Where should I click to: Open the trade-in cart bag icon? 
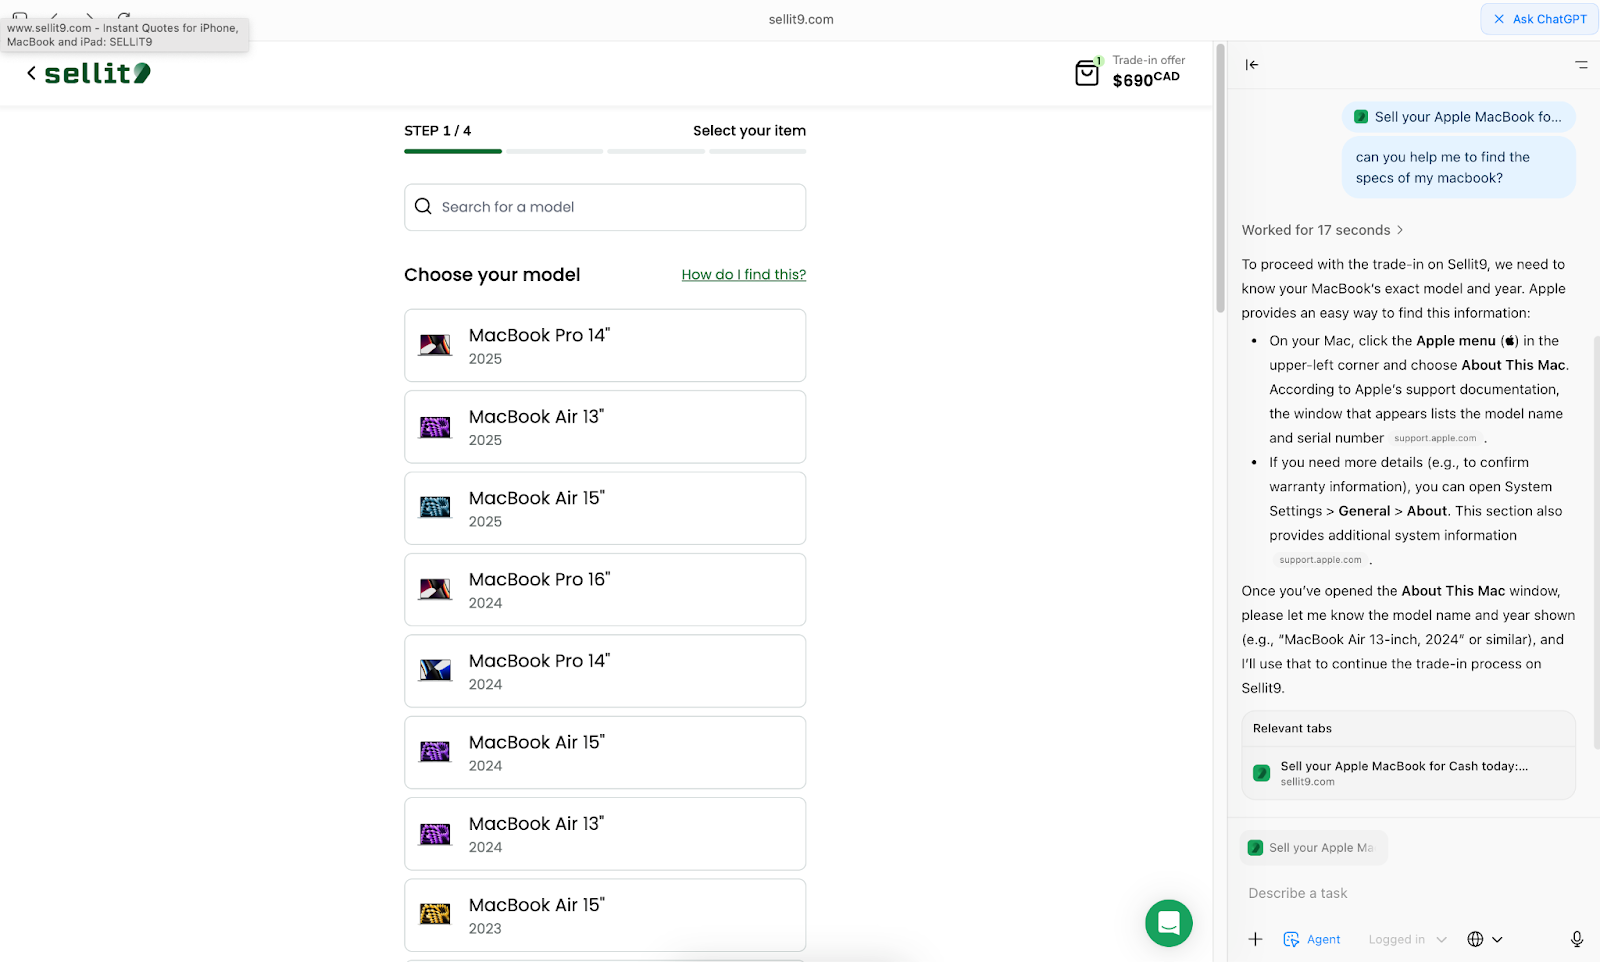click(1087, 72)
